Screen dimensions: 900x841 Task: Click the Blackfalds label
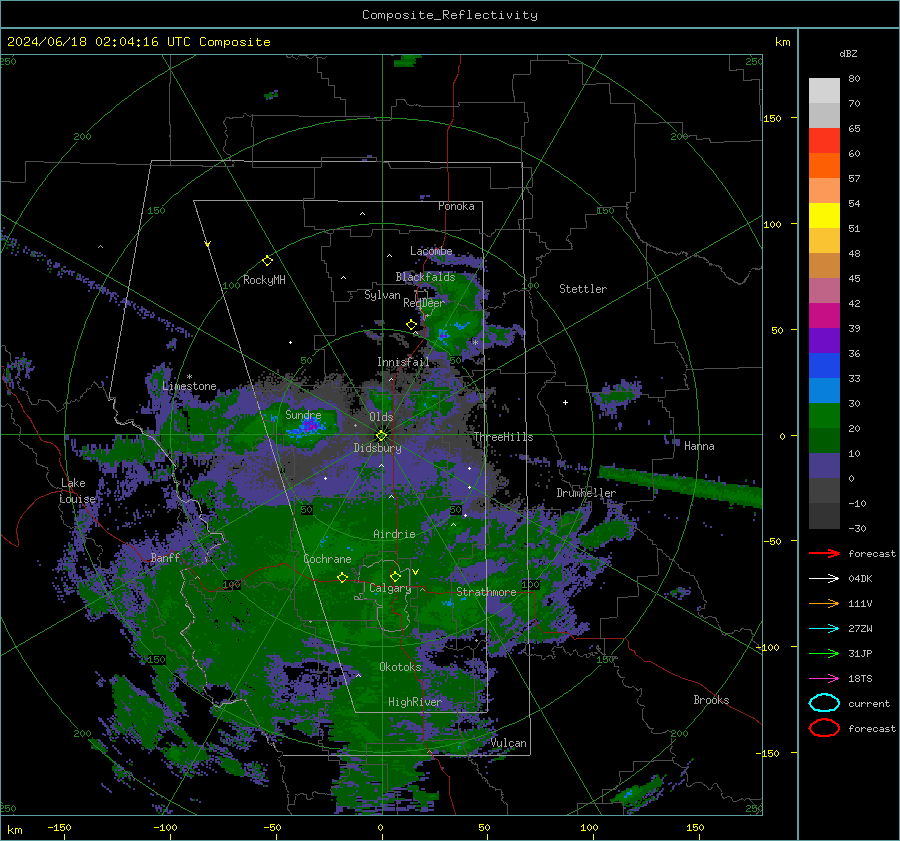tap(425, 277)
